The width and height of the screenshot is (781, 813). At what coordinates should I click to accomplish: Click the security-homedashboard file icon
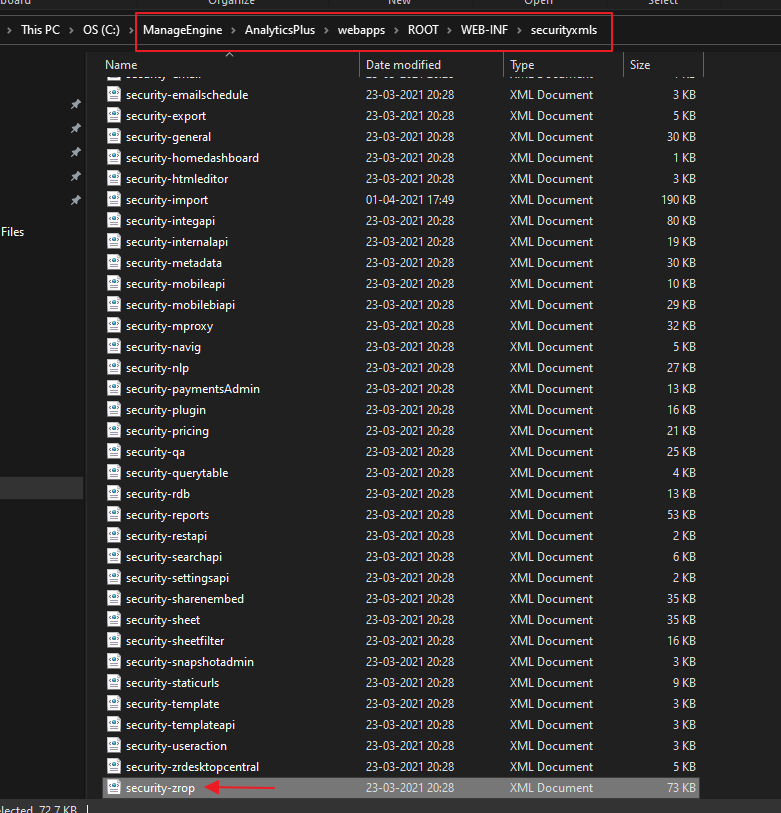tap(114, 157)
